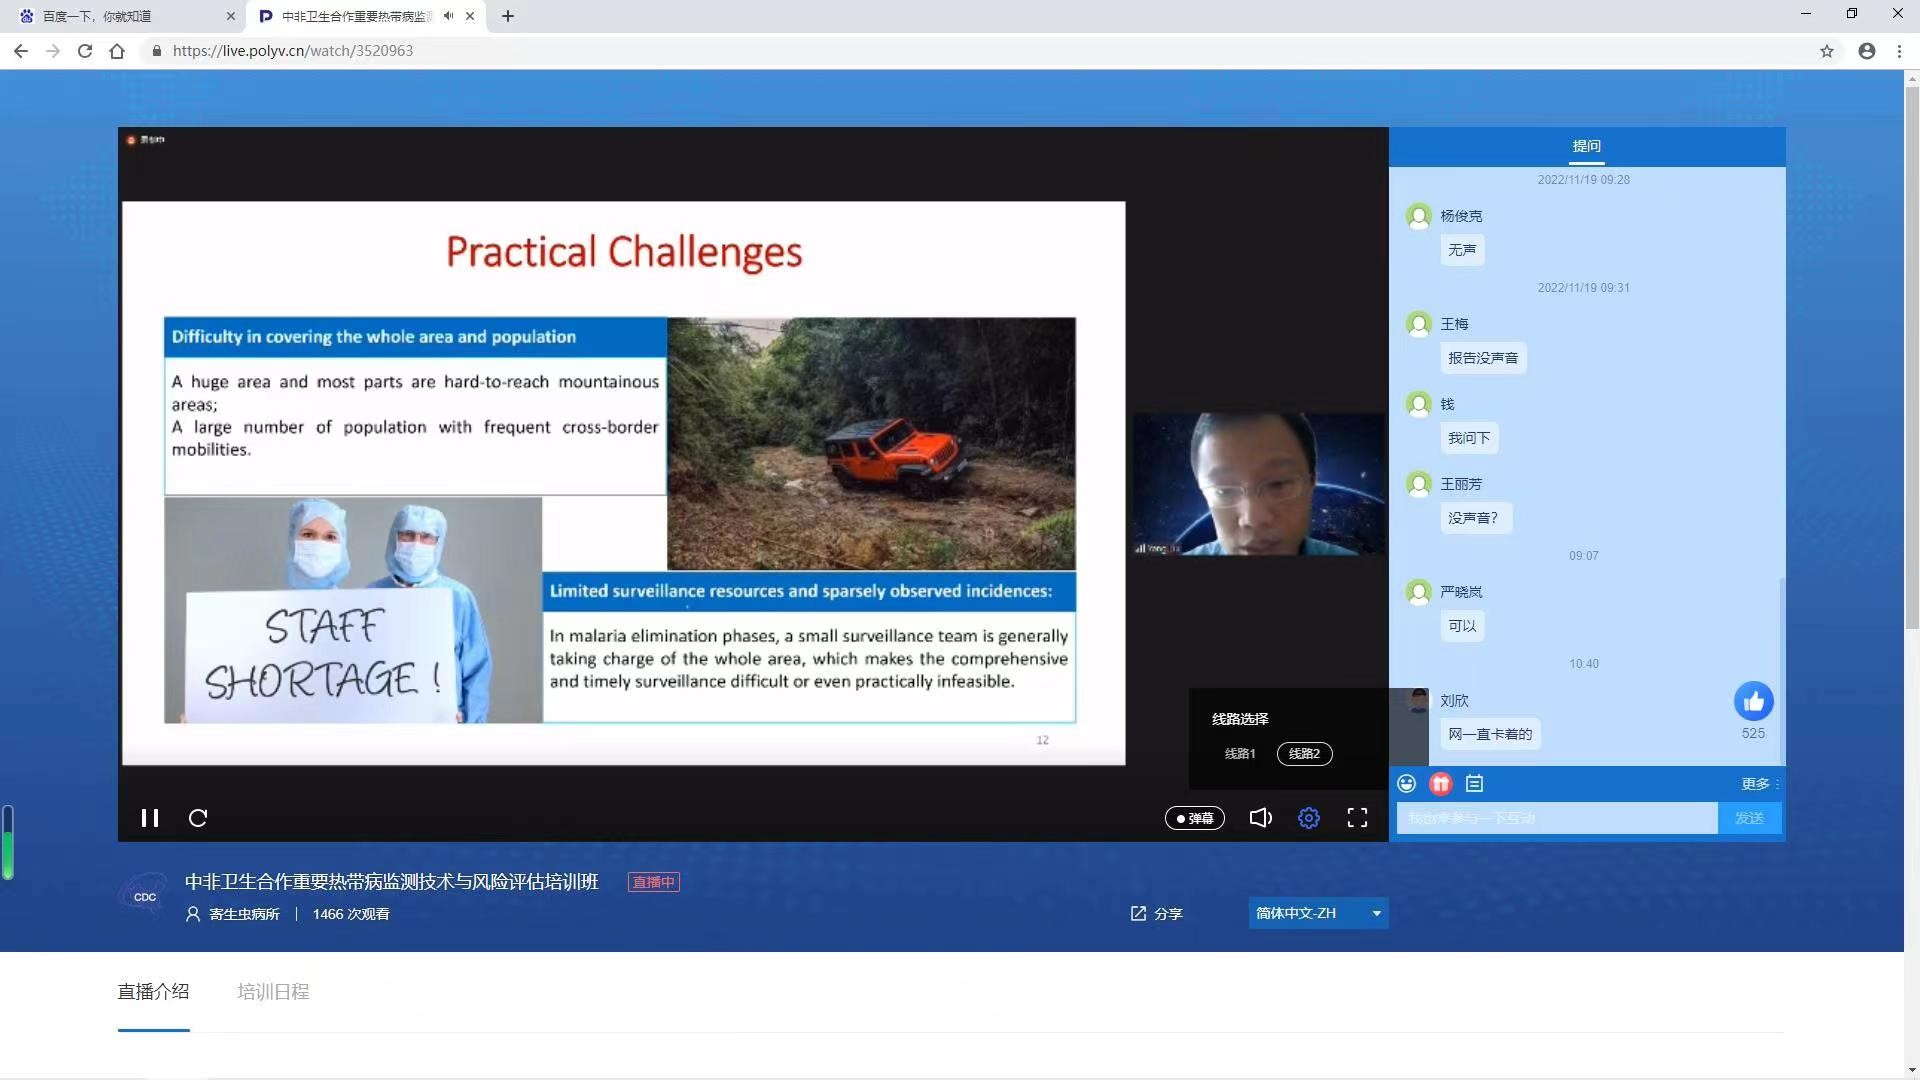Screen dimensions: 1920x1080
Task: Click the red gift icon in chat
Action: tap(1440, 784)
